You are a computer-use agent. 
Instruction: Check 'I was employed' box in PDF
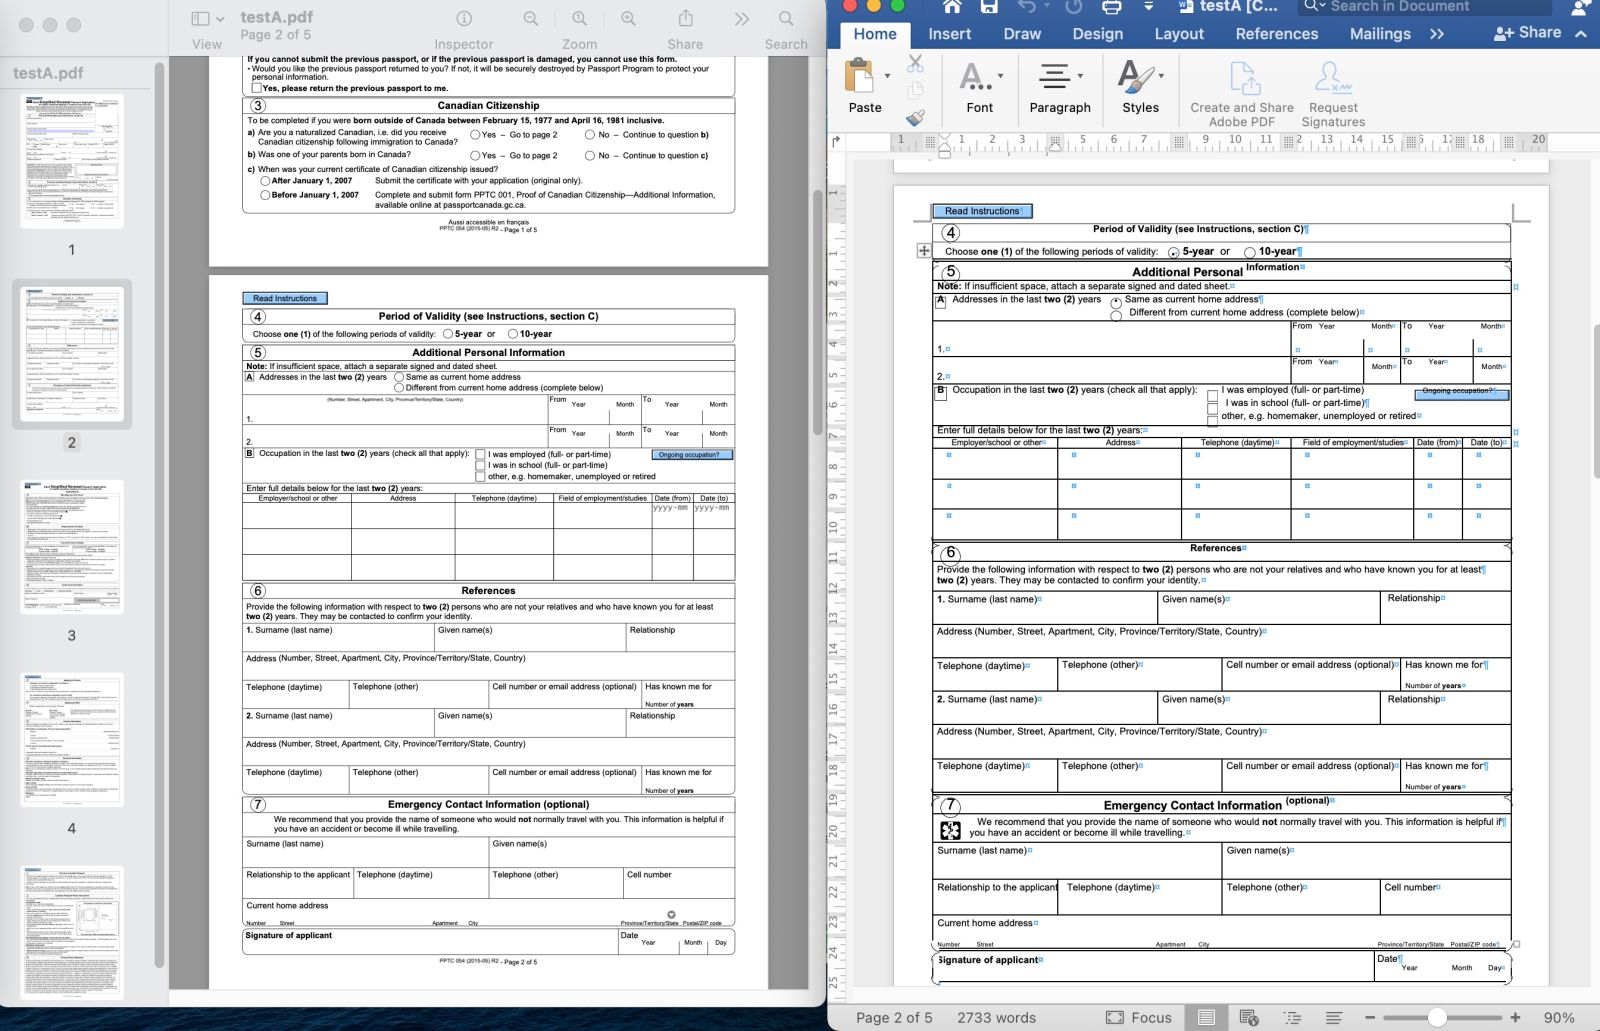pyautogui.click(x=480, y=454)
